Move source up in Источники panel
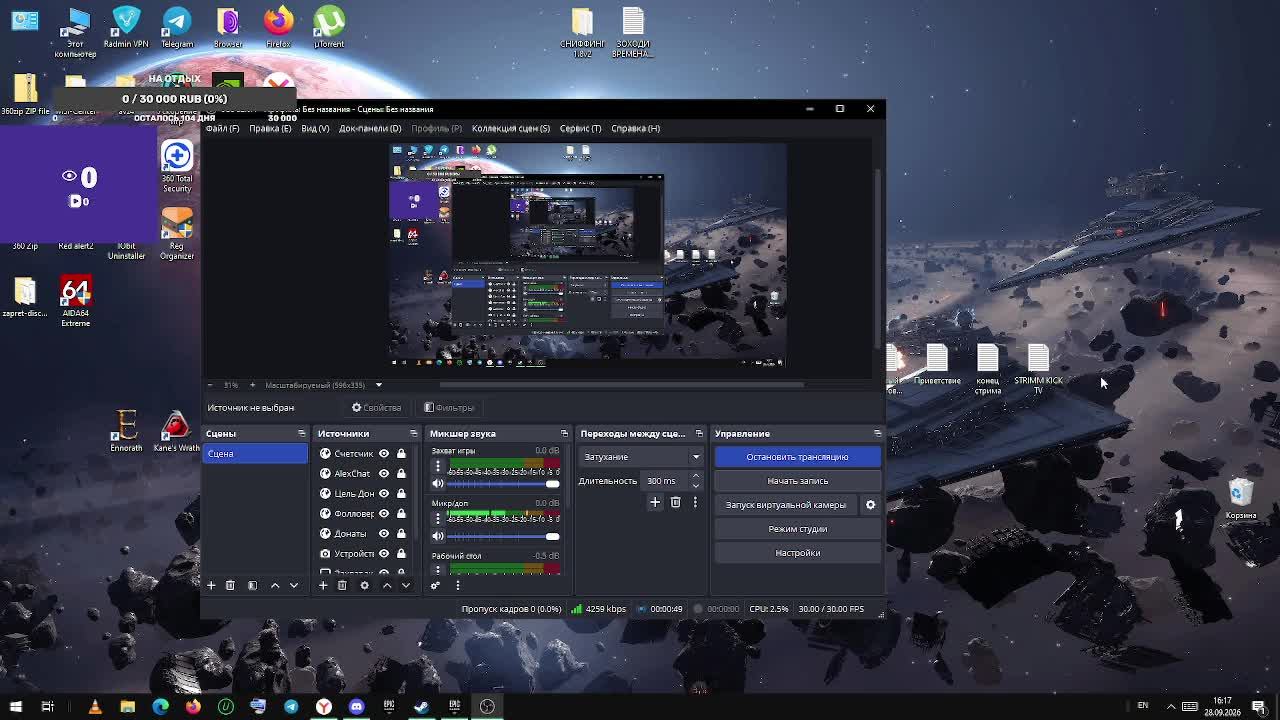1280x720 pixels. click(x=387, y=585)
